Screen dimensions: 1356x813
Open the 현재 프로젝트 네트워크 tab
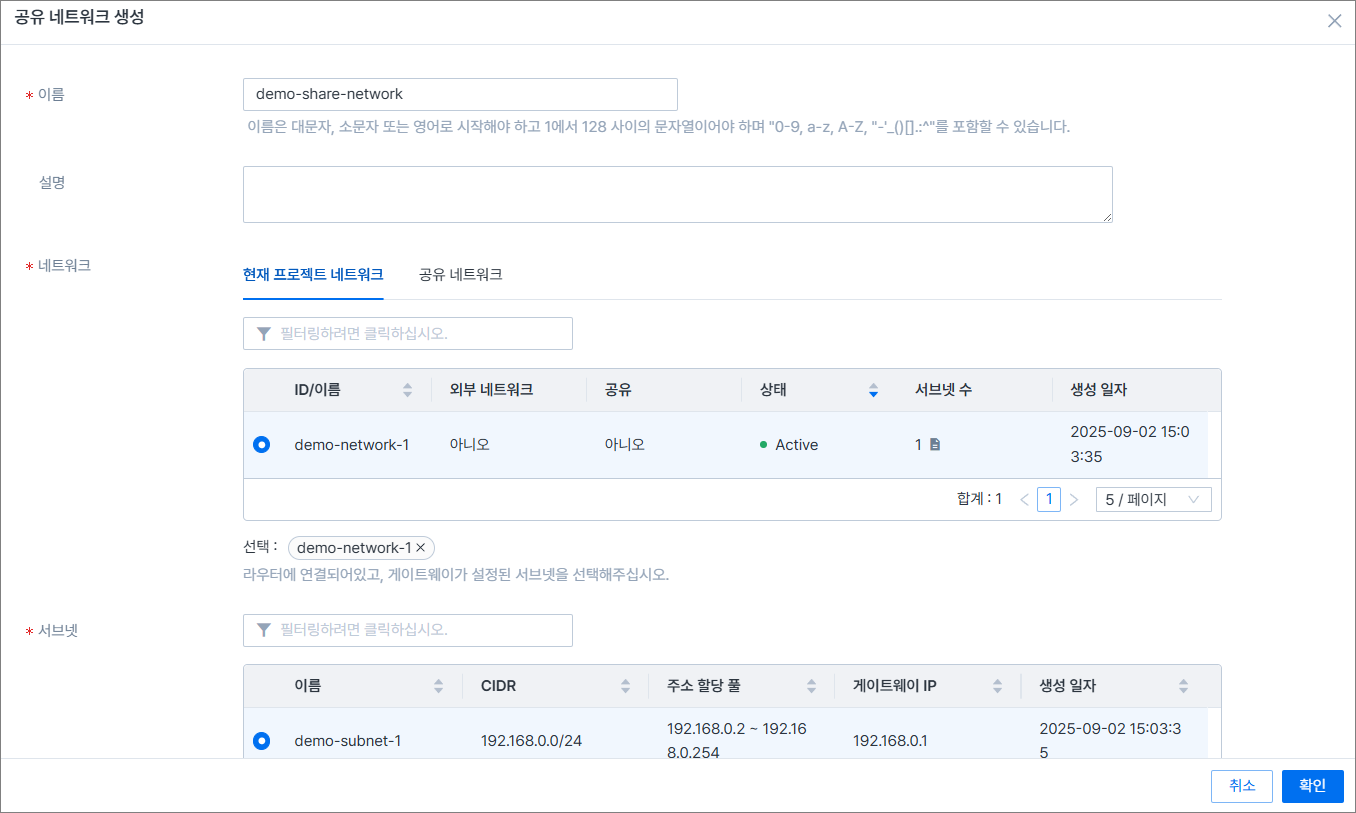click(x=313, y=275)
